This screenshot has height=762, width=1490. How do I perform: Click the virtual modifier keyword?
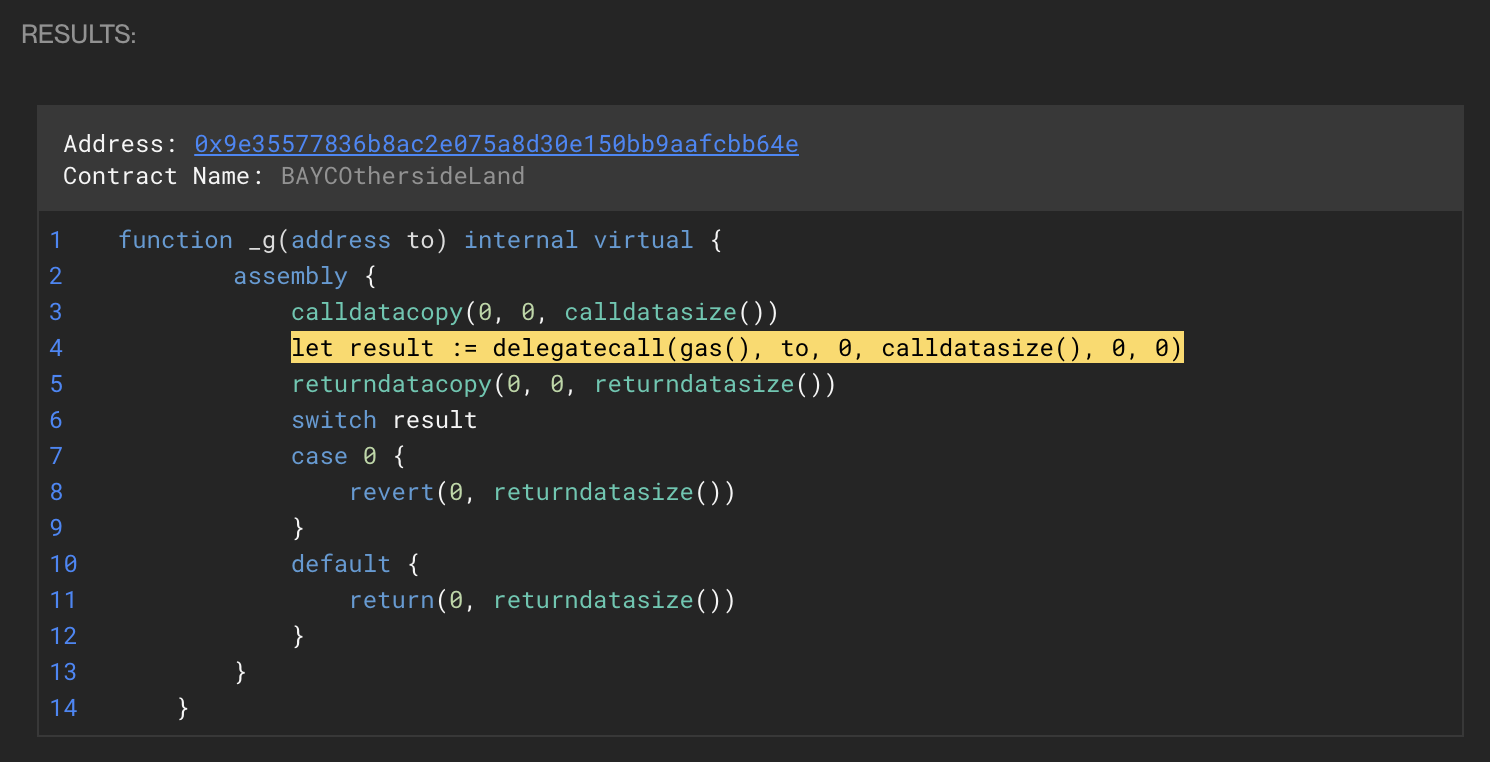(643, 240)
